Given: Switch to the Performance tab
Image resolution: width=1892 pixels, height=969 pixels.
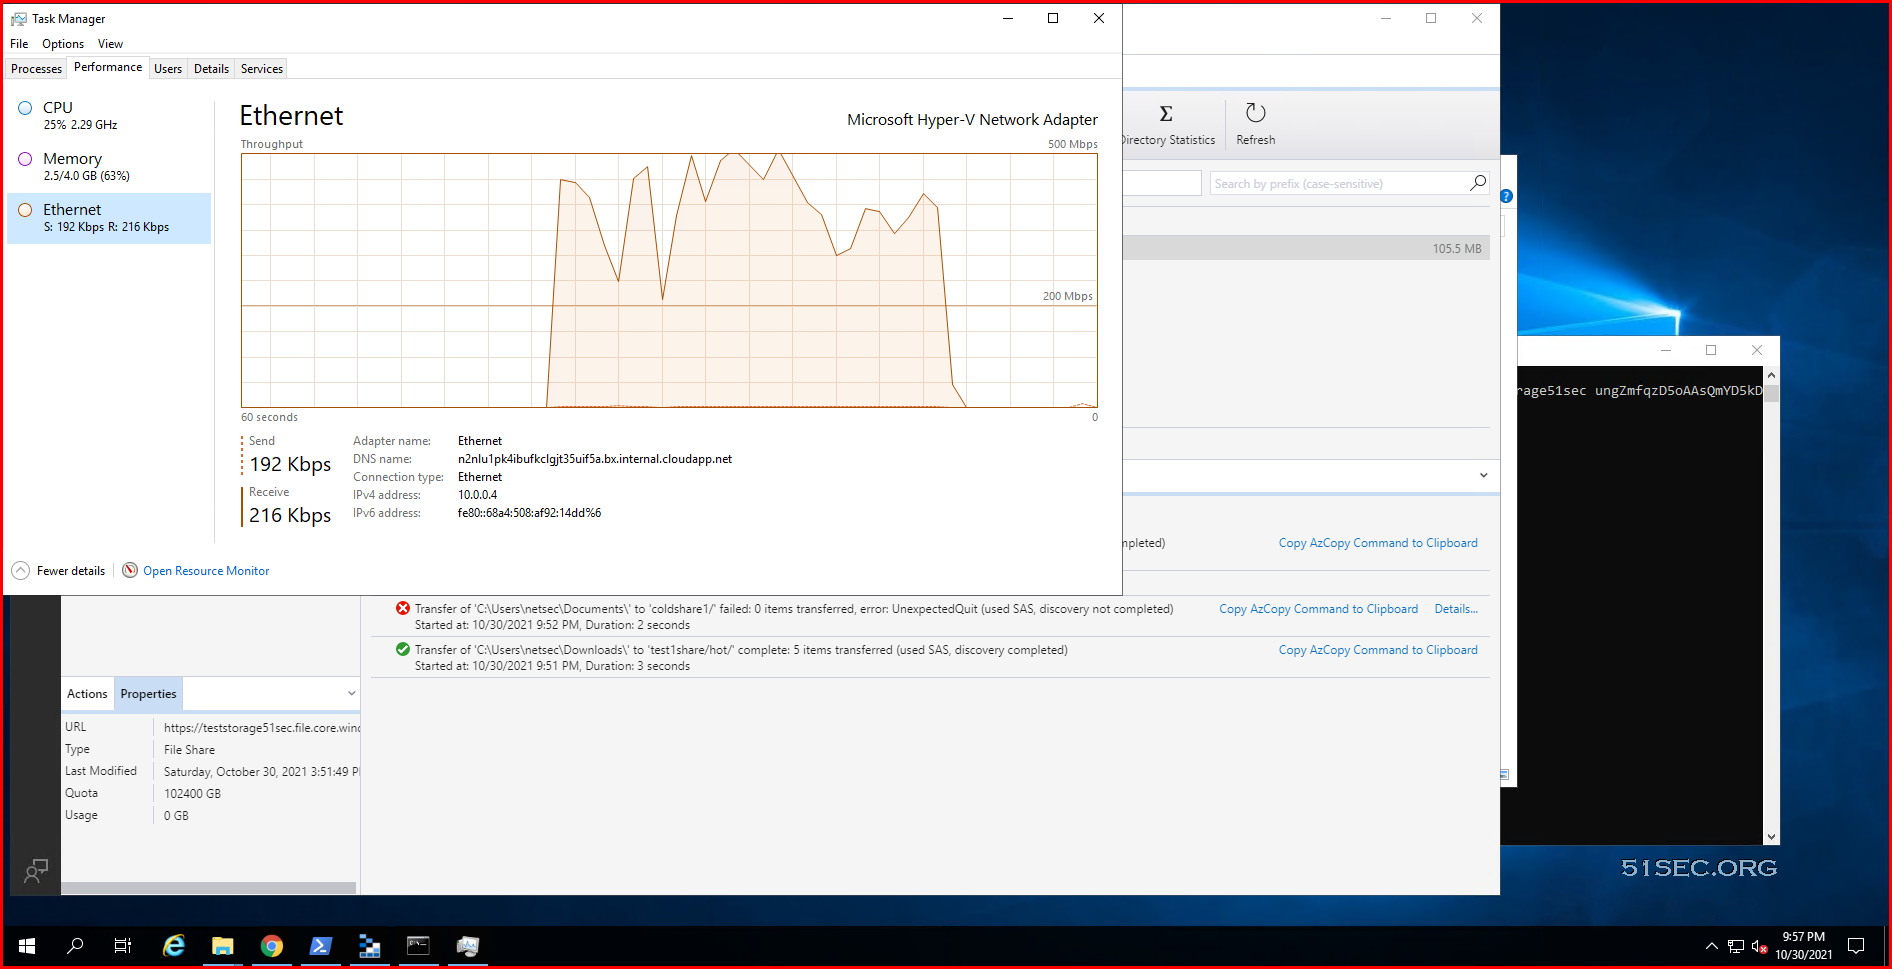Looking at the screenshot, I should (108, 67).
